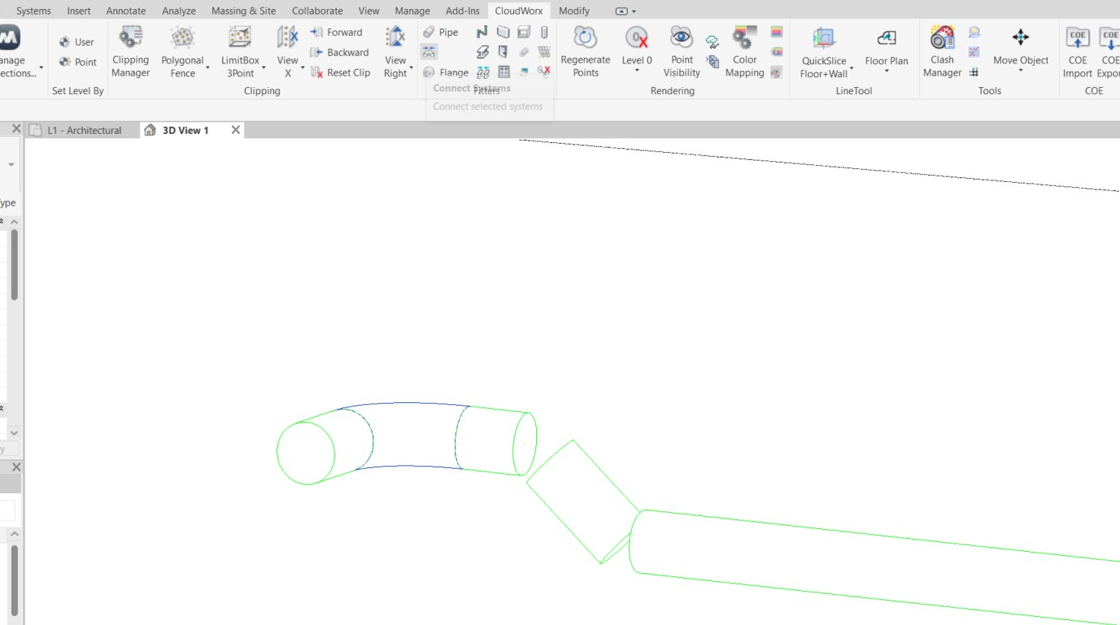Image resolution: width=1120 pixels, height=625 pixels.
Task: Click the Regenerate Points icon
Action: tap(585, 51)
